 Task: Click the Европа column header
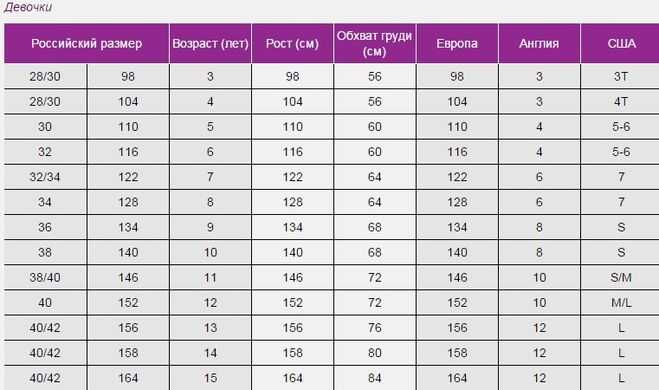[457, 43]
